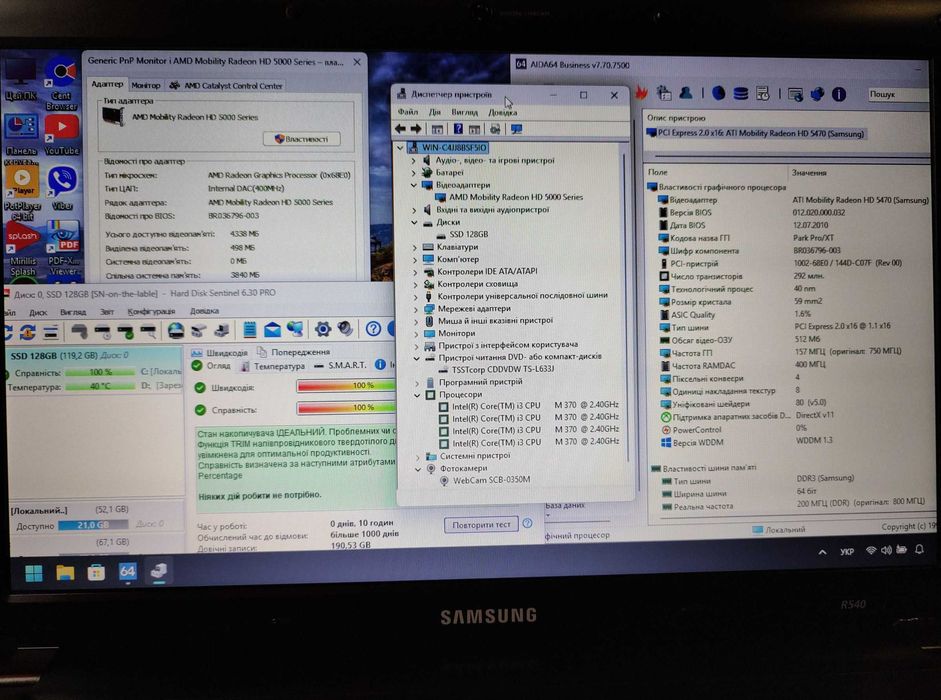Click the networked computers icon in Hard Disk Sentinel toolbar
Viewport: 941px width, 700px height.
295,328
